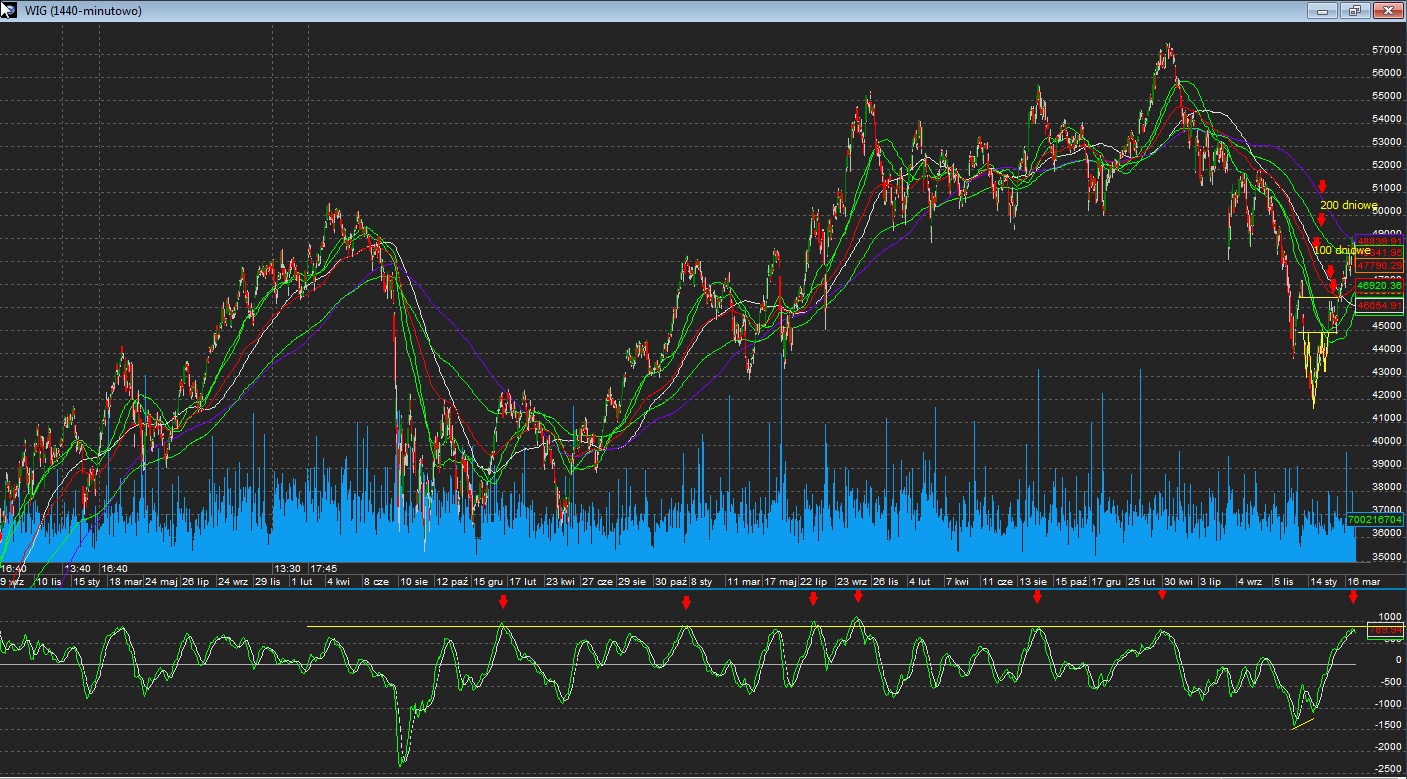
Task: Select the '200 dniowe' text annotation
Action: click(x=1348, y=205)
